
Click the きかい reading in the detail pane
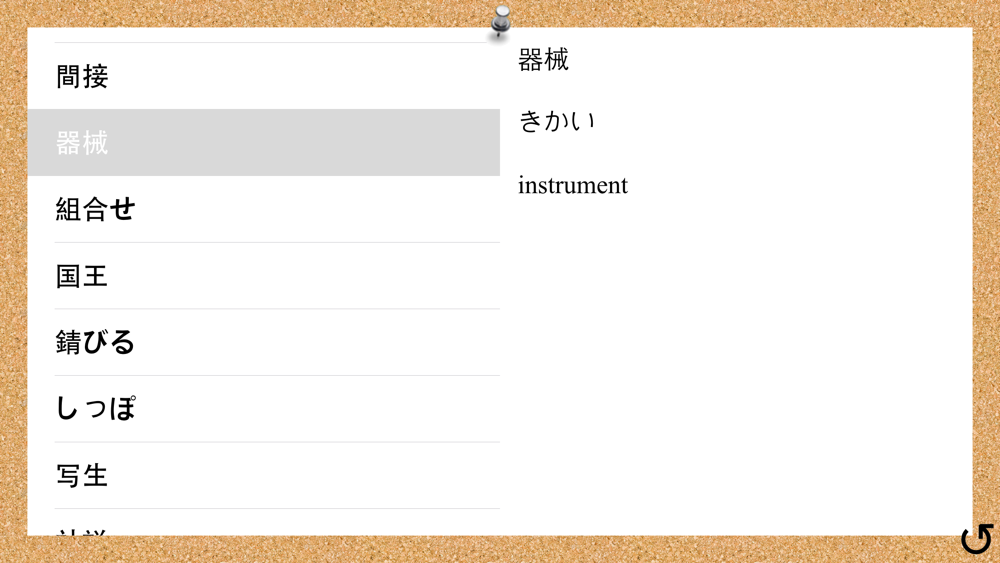point(557,121)
